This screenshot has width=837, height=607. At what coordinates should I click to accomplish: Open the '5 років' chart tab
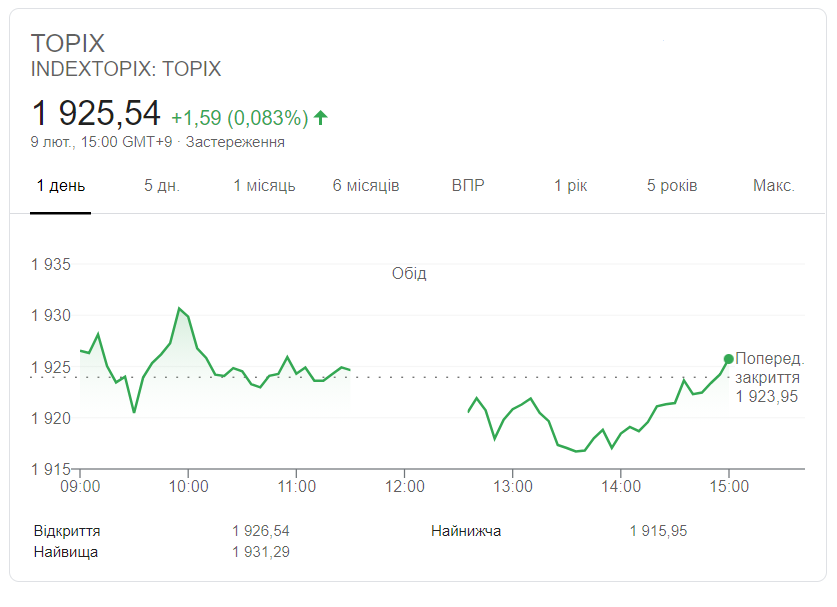[672, 186]
